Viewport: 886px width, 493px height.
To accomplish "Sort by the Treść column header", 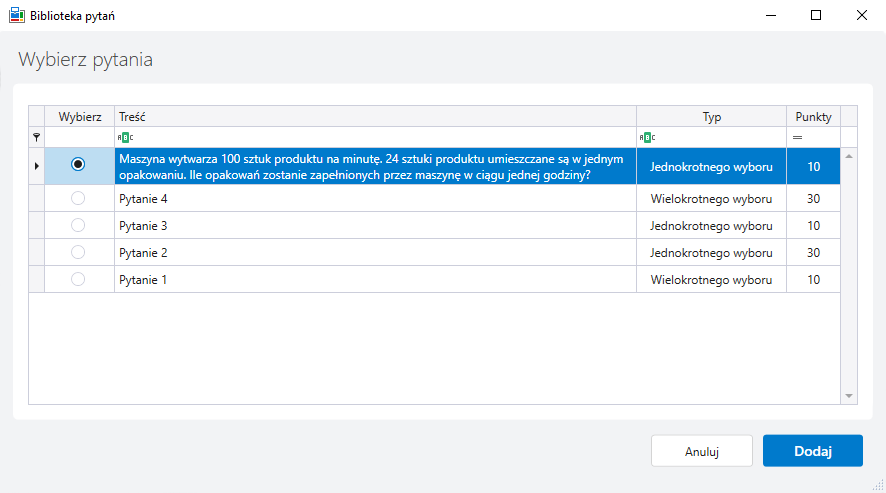I will [x=375, y=116].
